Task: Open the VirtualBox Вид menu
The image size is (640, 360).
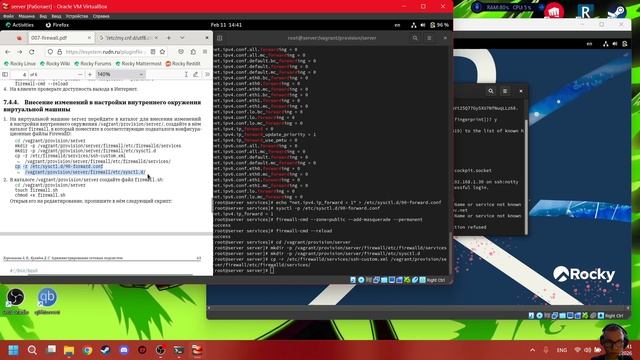Action: pyautogui.click(x=43, y=16)
